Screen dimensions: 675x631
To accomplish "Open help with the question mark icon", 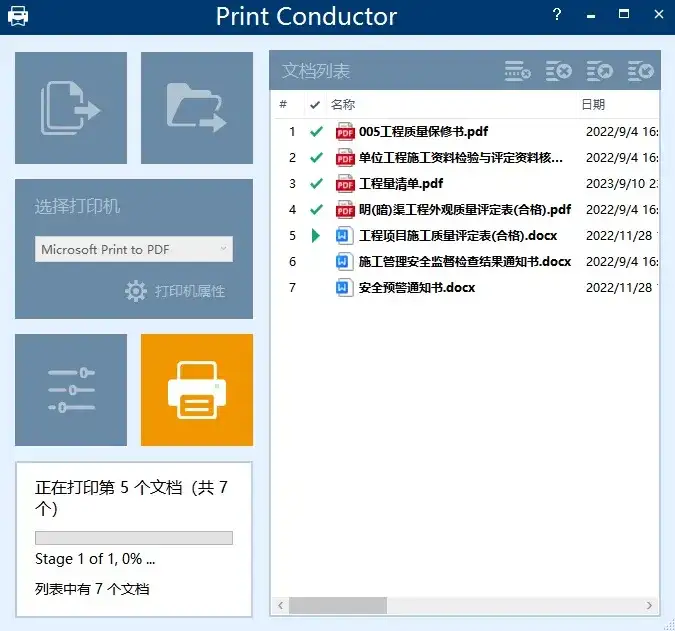I will 557,15.
